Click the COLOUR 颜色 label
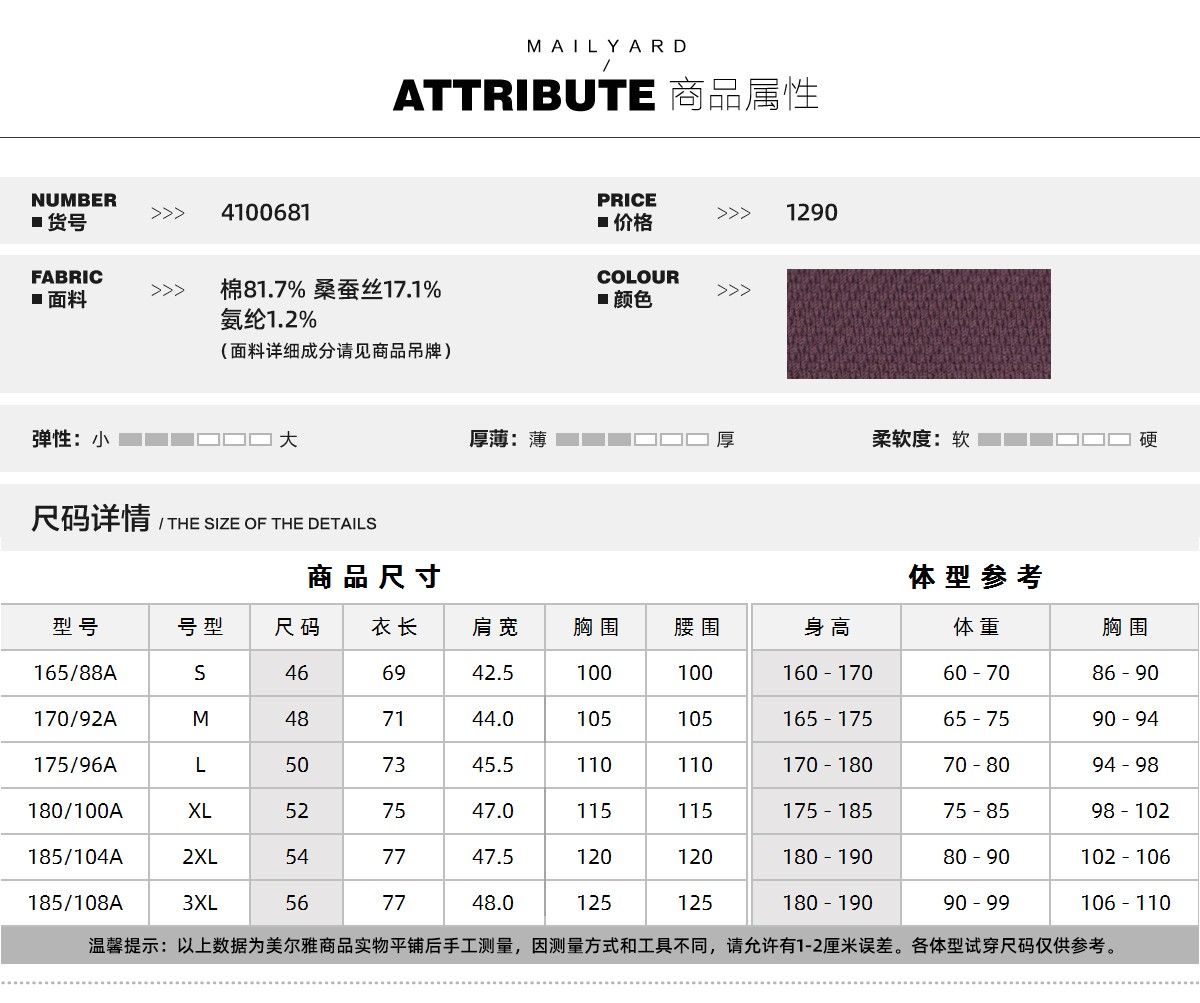 [x=638, y=288]
